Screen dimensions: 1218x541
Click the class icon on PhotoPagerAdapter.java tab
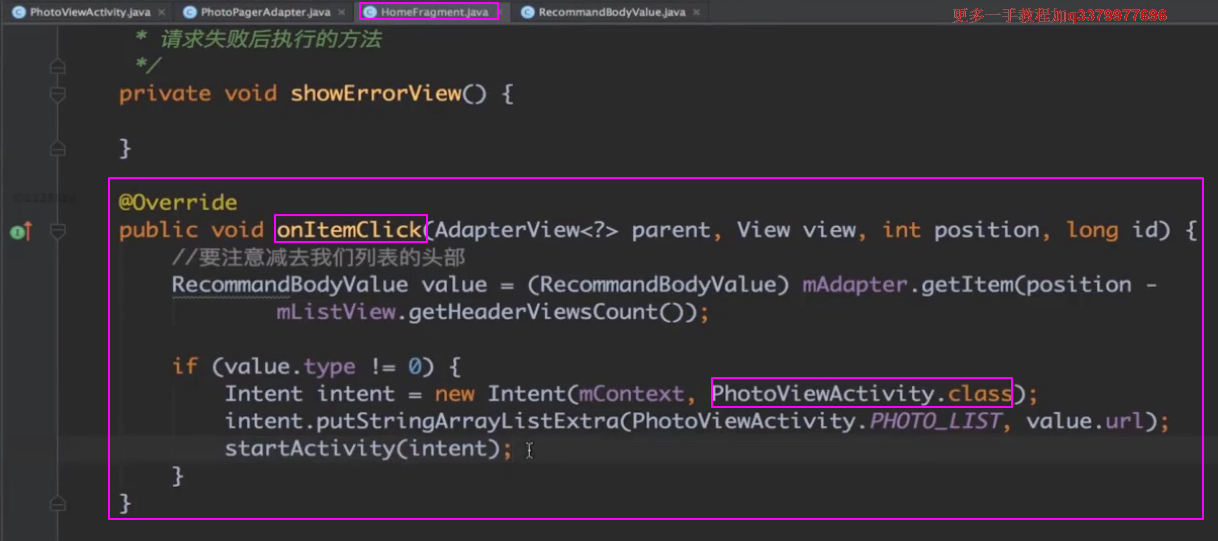click(190, 12)
